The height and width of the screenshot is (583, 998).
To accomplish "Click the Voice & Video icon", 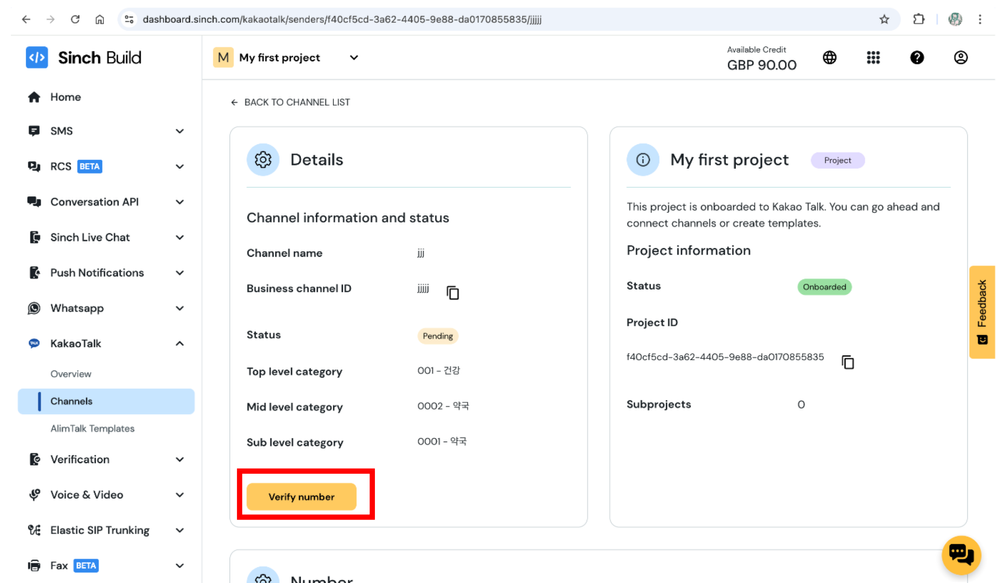I will [x=34, y=495].
